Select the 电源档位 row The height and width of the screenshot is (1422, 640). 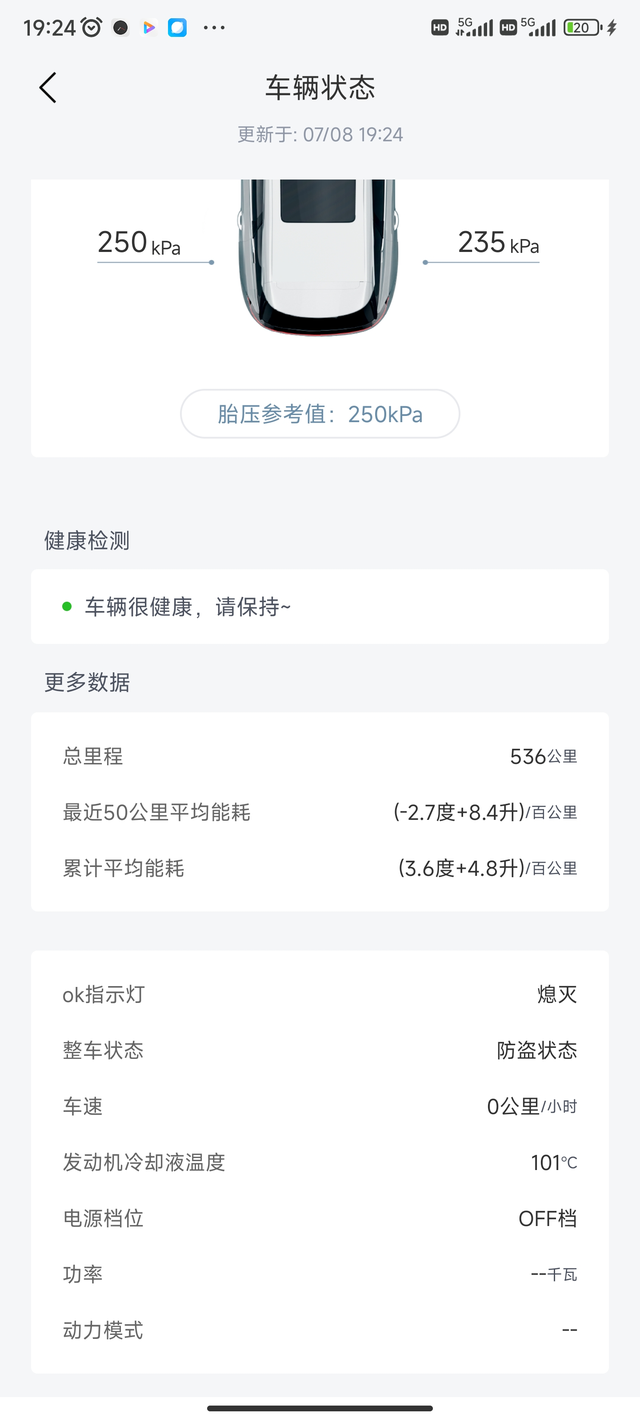320,1219
